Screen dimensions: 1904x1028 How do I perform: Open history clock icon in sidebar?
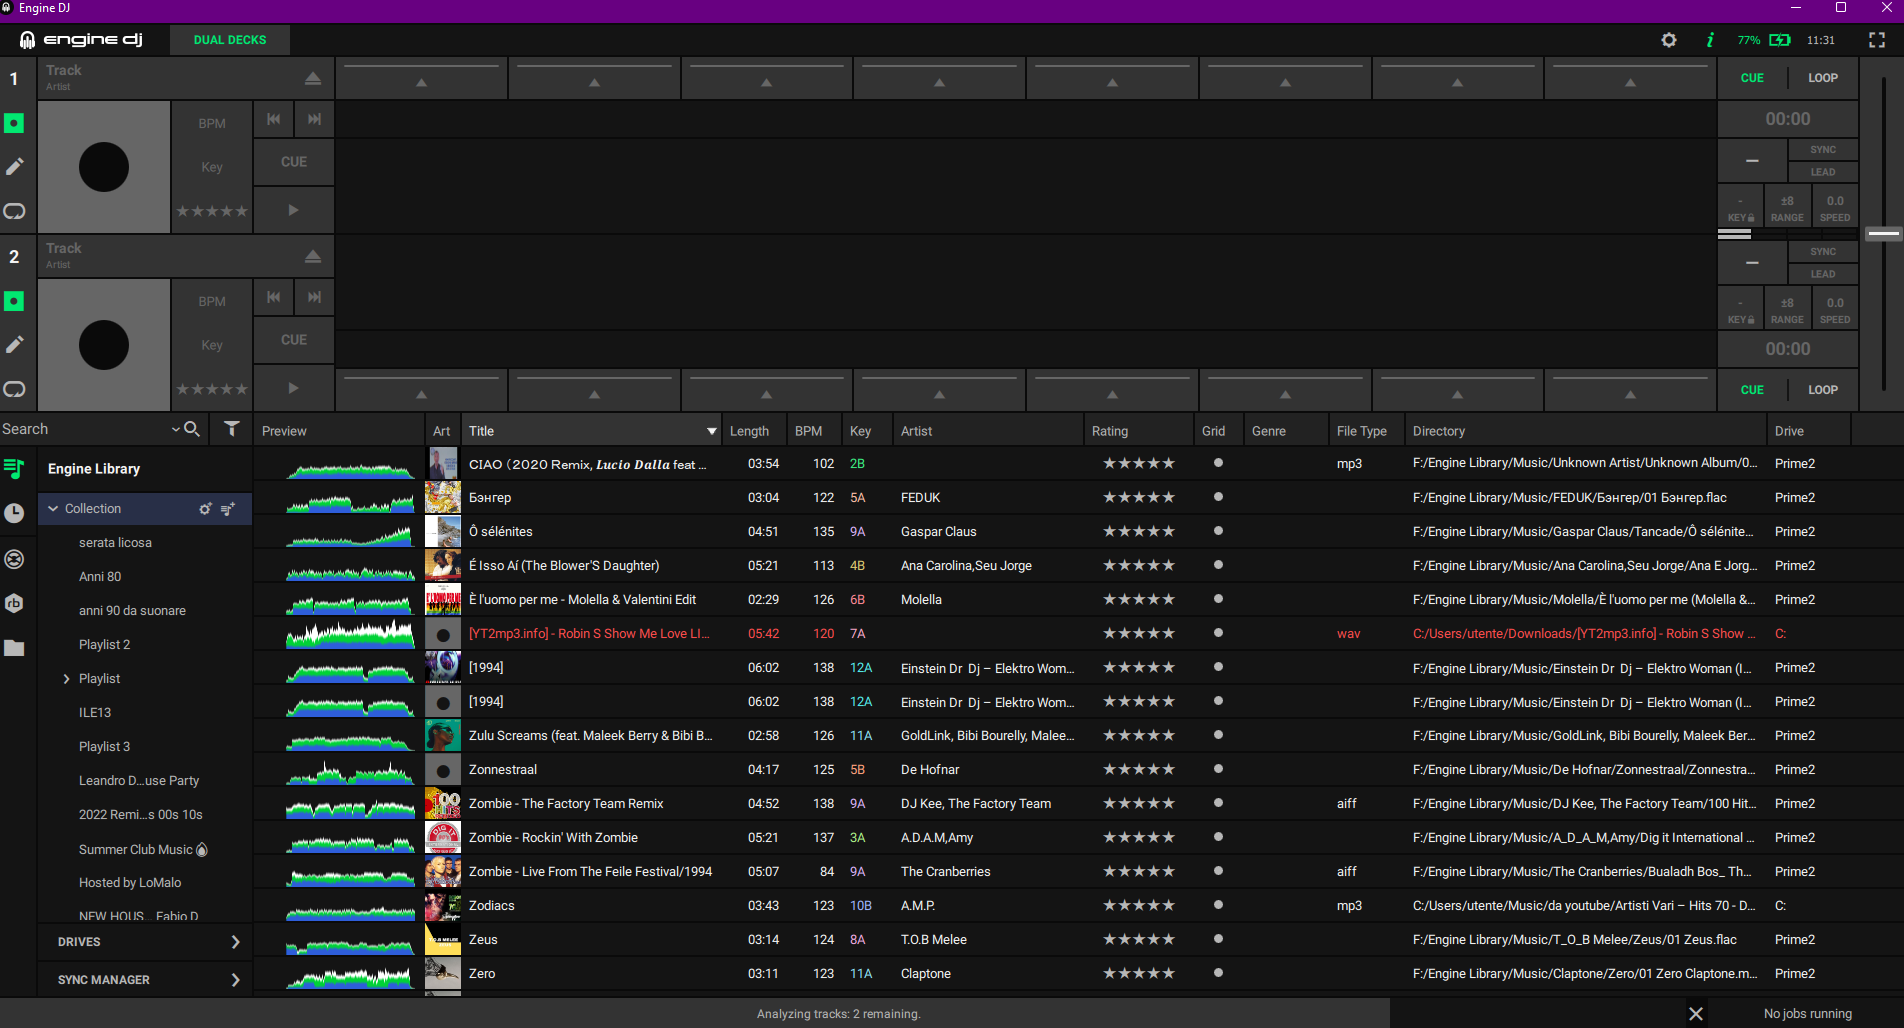(14, 513)
